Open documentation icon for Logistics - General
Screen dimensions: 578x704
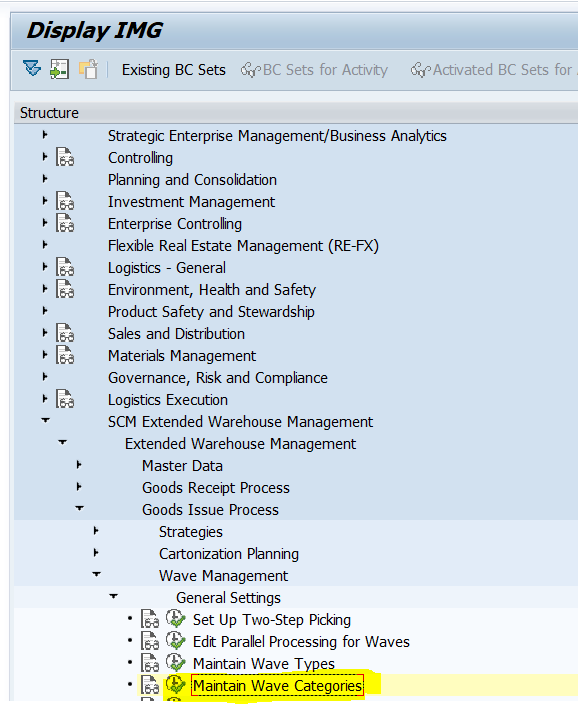65,267
